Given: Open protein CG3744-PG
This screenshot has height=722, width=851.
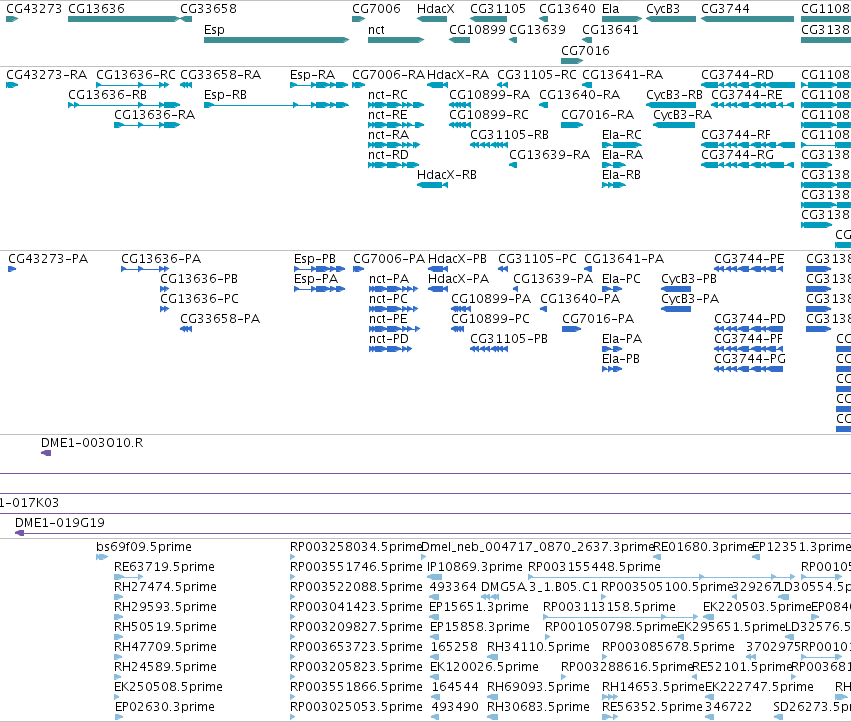Looking at the screenshot, I should (748, 369).
